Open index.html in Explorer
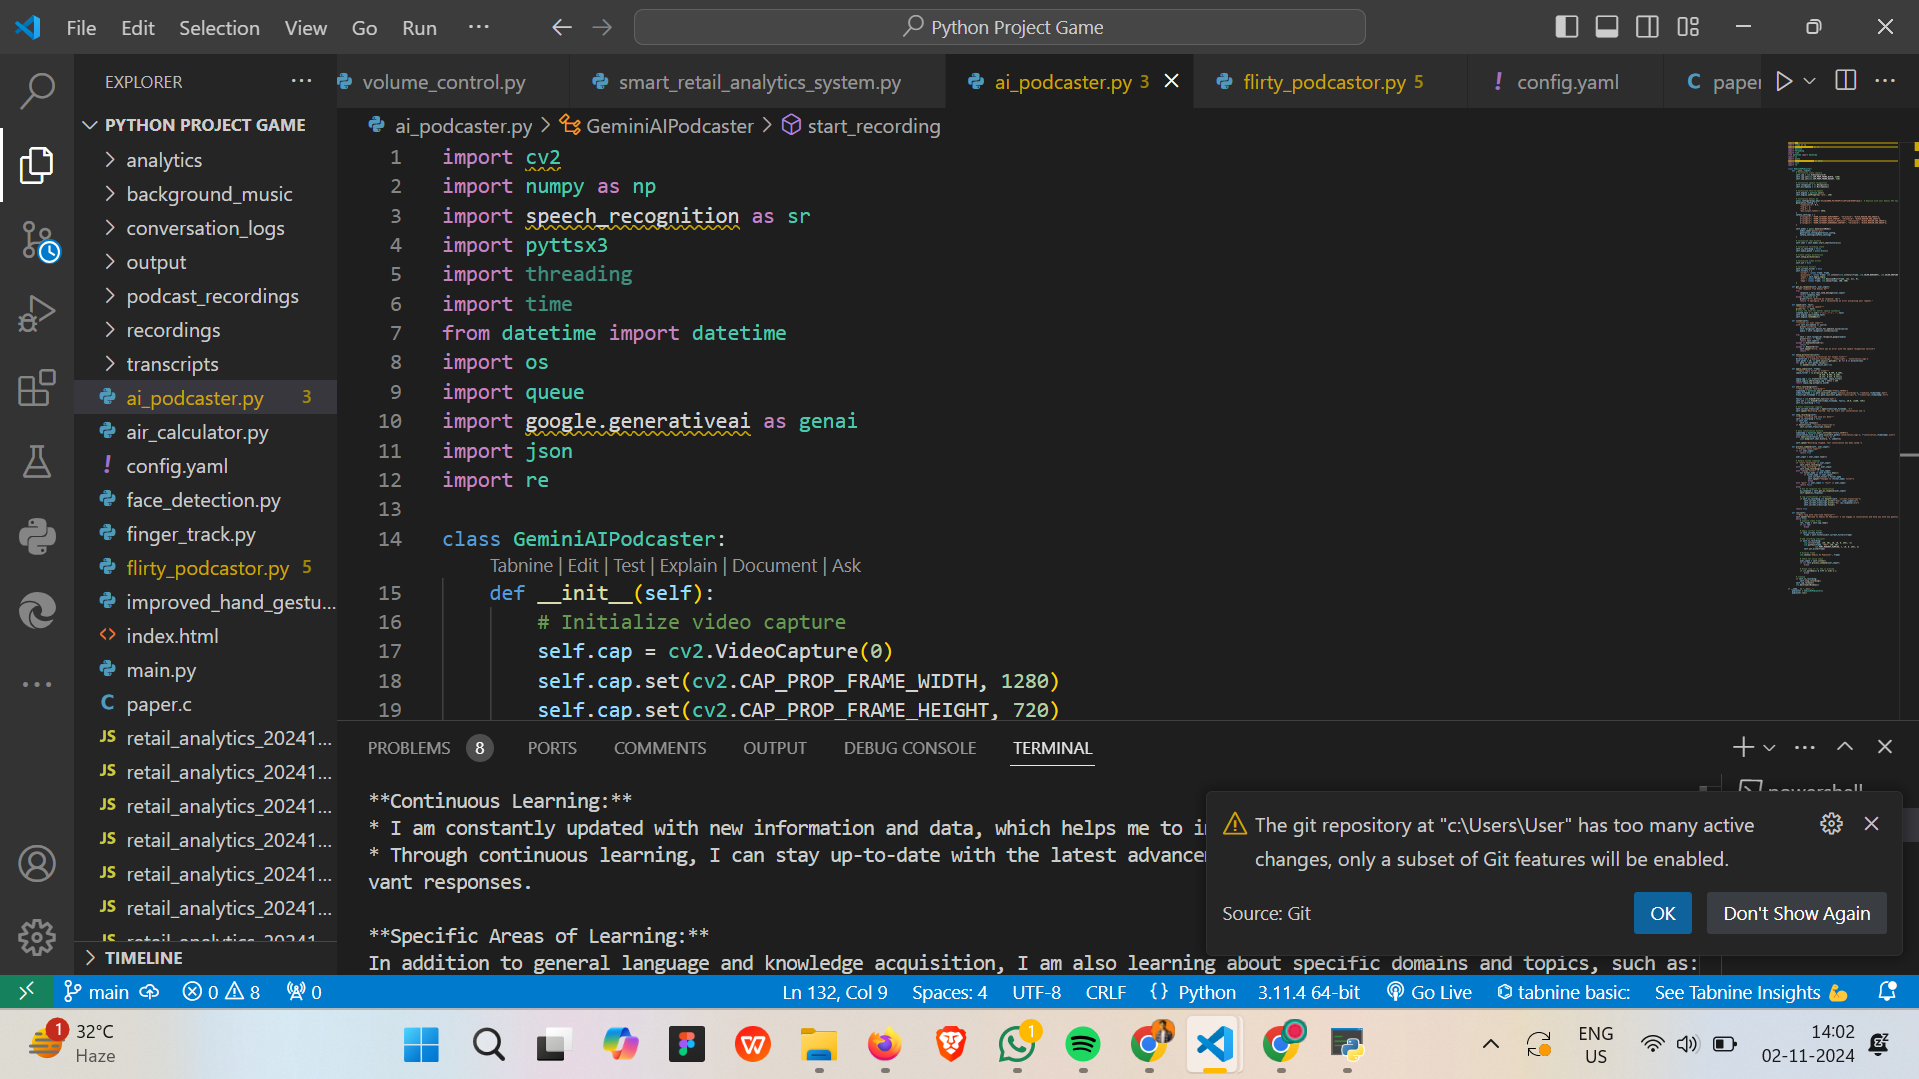This screenshot has width=1919, height=1079. tap(206, 636)
